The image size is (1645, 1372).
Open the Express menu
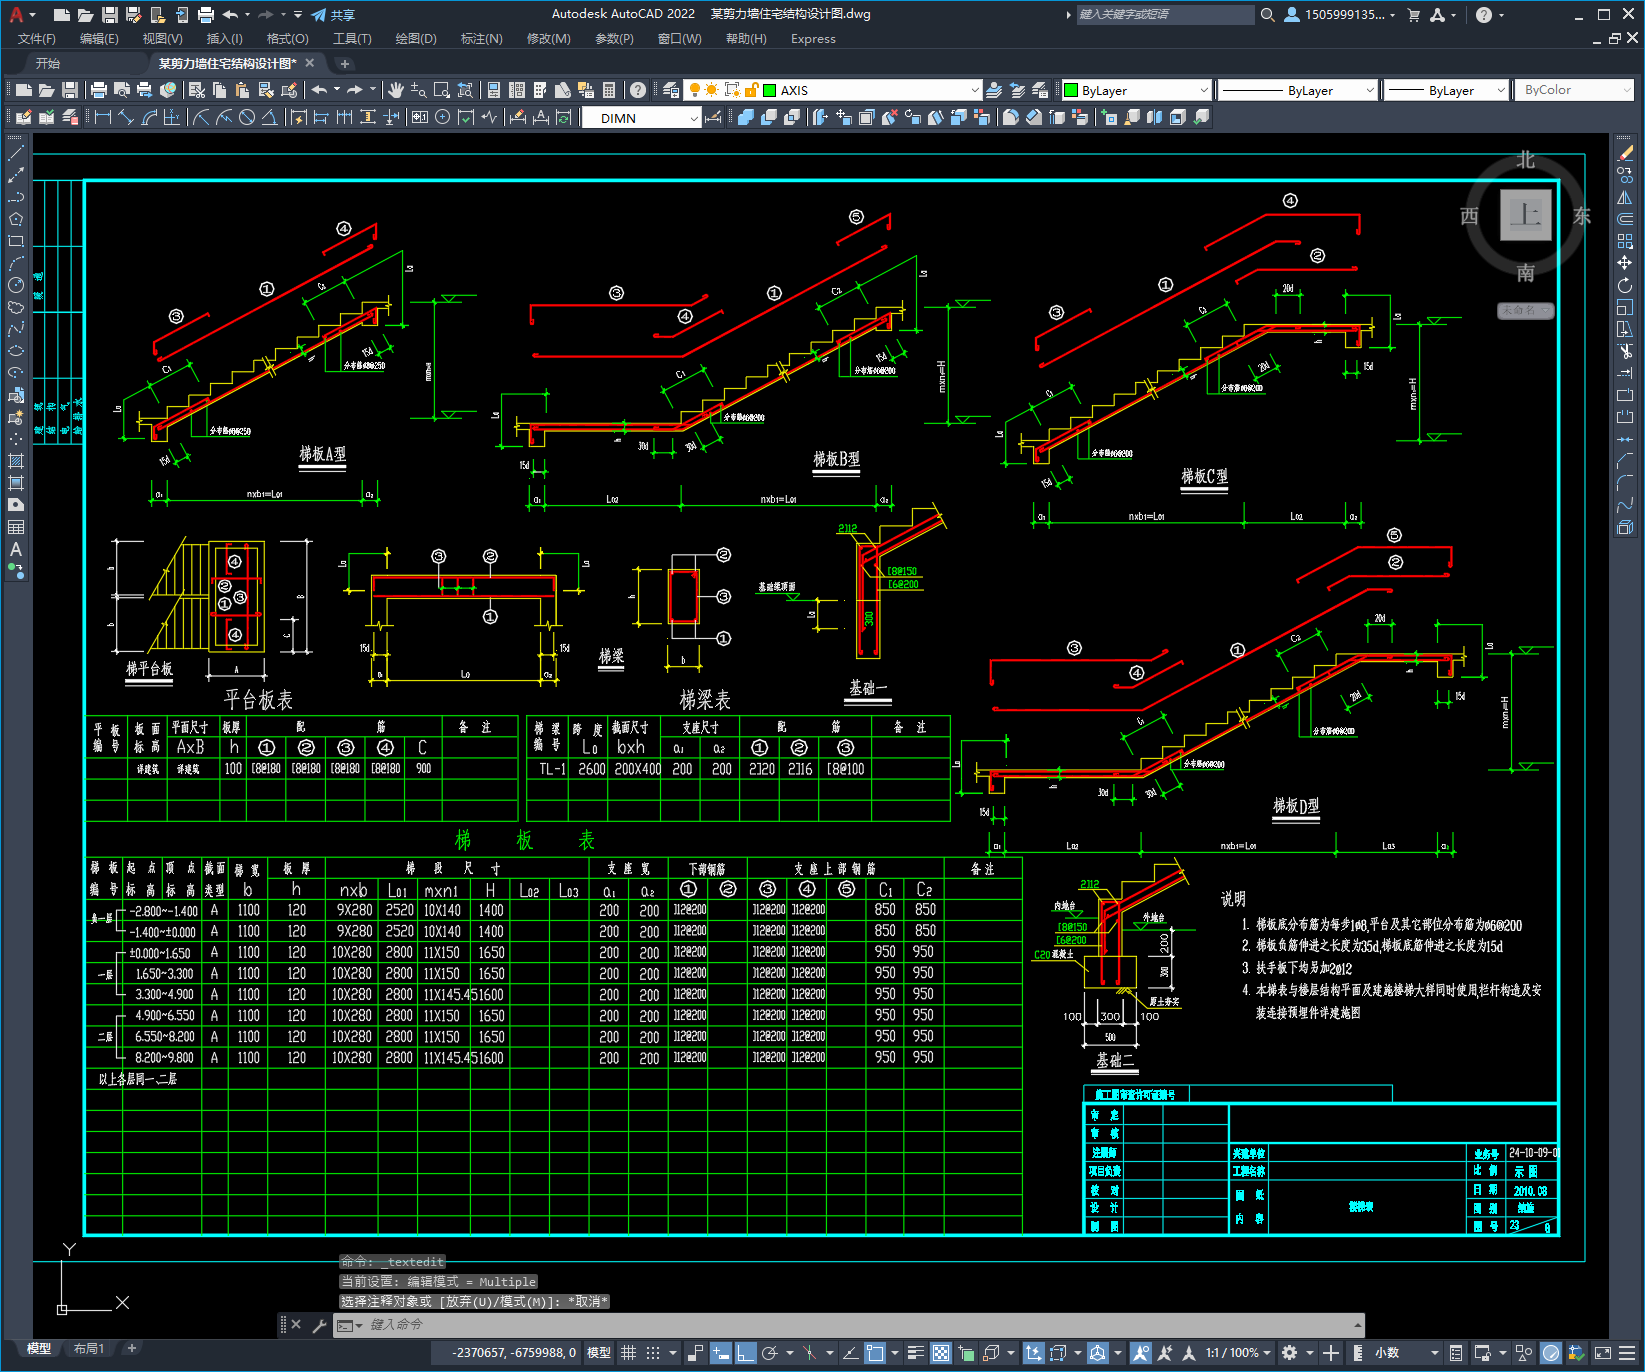click(x=813, y=39)
